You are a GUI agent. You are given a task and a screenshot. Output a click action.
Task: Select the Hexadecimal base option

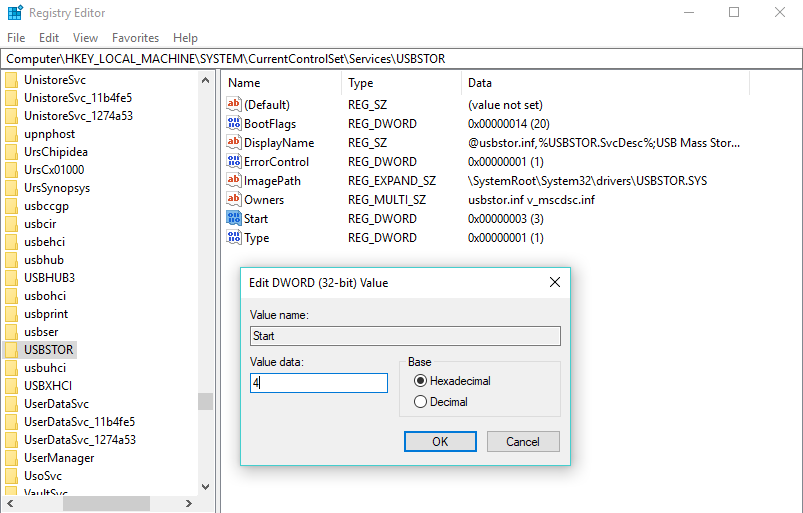click(x=452, y=381)
